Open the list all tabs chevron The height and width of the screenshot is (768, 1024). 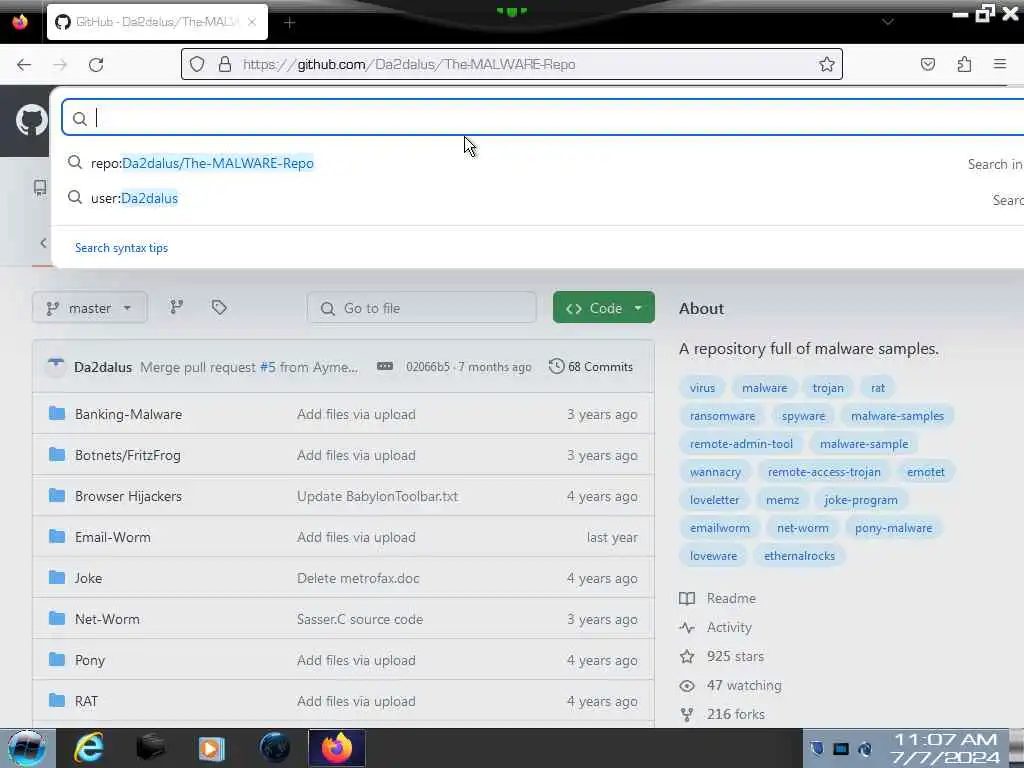(x=888, y=22)
